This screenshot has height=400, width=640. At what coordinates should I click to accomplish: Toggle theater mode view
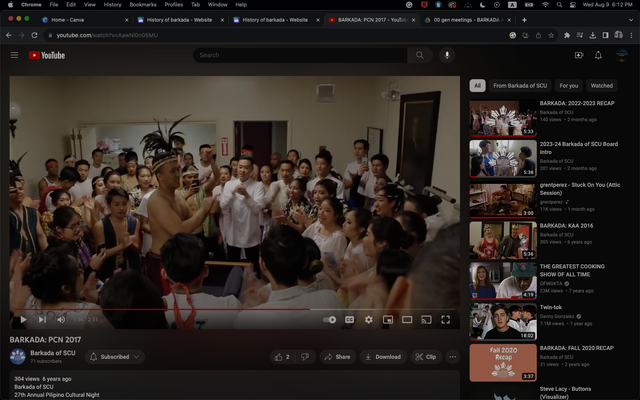pyautogui.click(x=407, y=320)
